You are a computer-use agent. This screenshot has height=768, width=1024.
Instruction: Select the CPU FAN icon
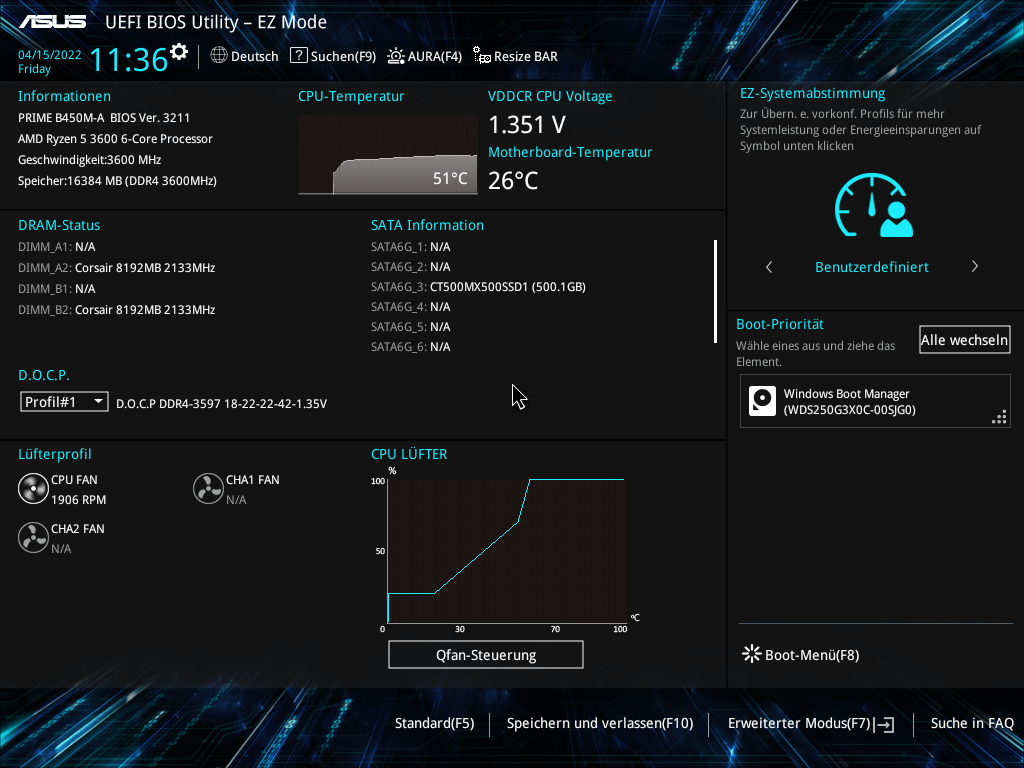(x=33, y=489)
